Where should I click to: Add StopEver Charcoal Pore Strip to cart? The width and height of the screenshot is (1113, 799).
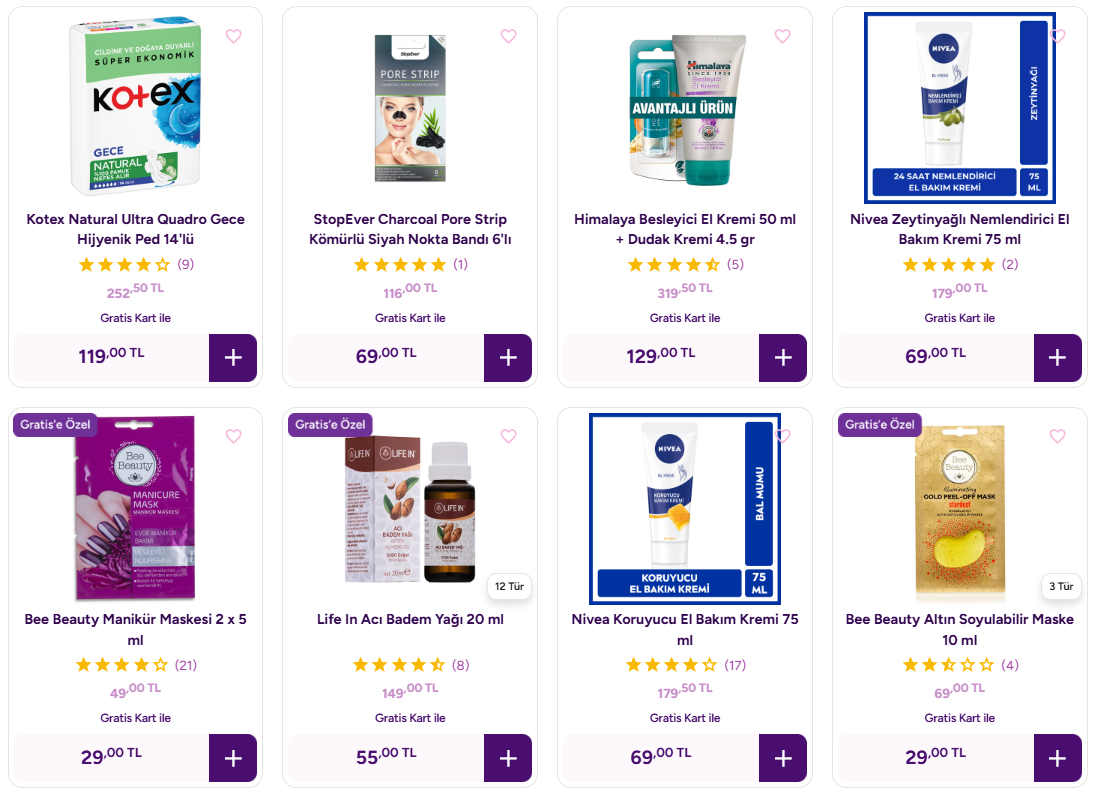click(508, 358)
